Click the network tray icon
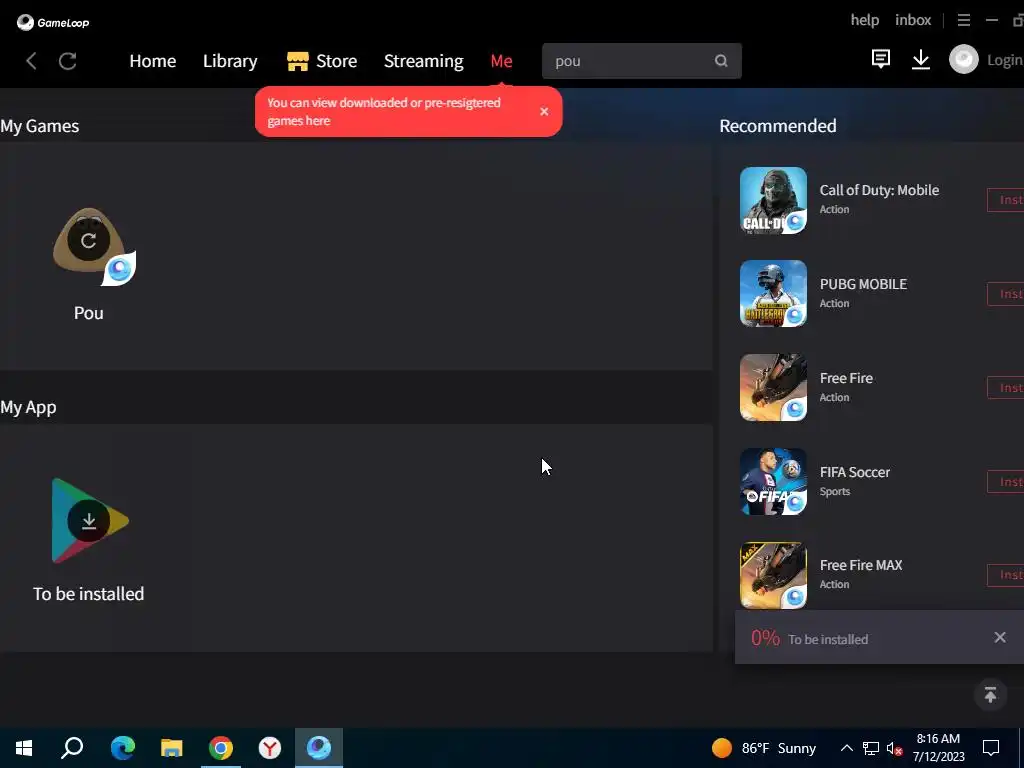The width and height of the screenshot is (1024, 768). (x=871, y=748)
